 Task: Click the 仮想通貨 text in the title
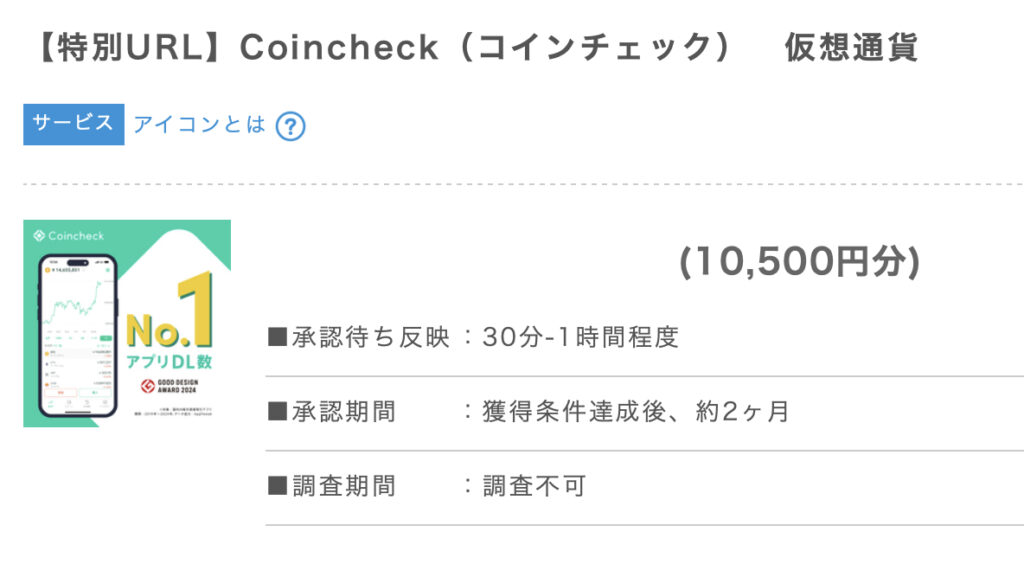[852, 48]
